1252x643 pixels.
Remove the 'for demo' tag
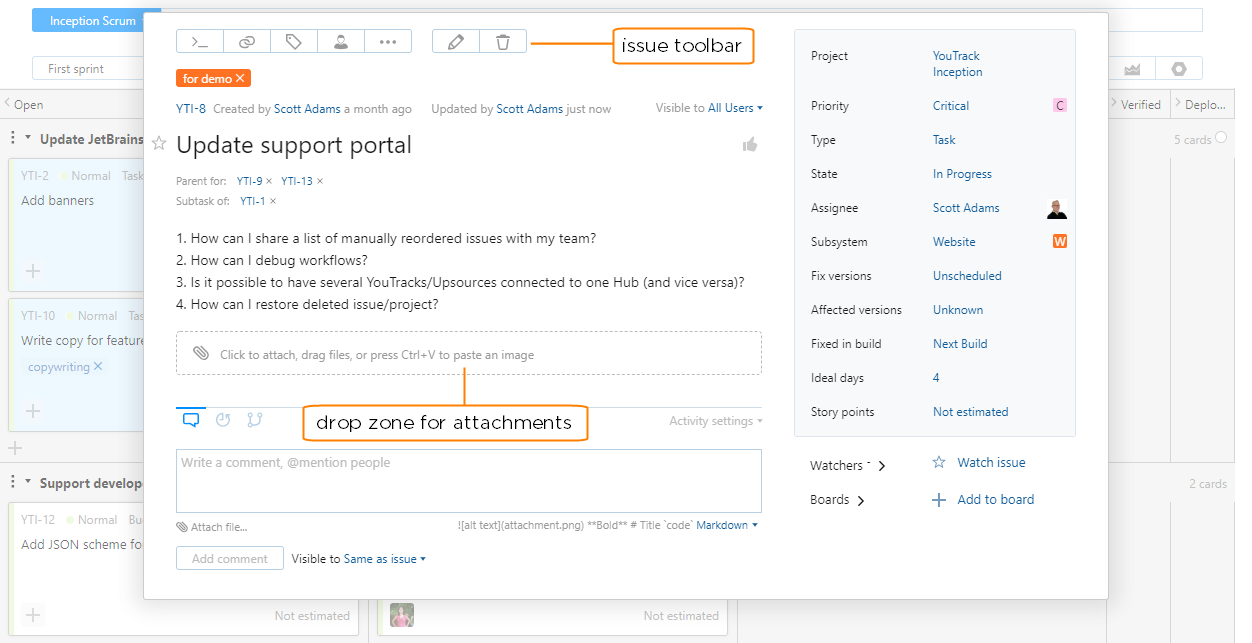click(x=240, y=78)
